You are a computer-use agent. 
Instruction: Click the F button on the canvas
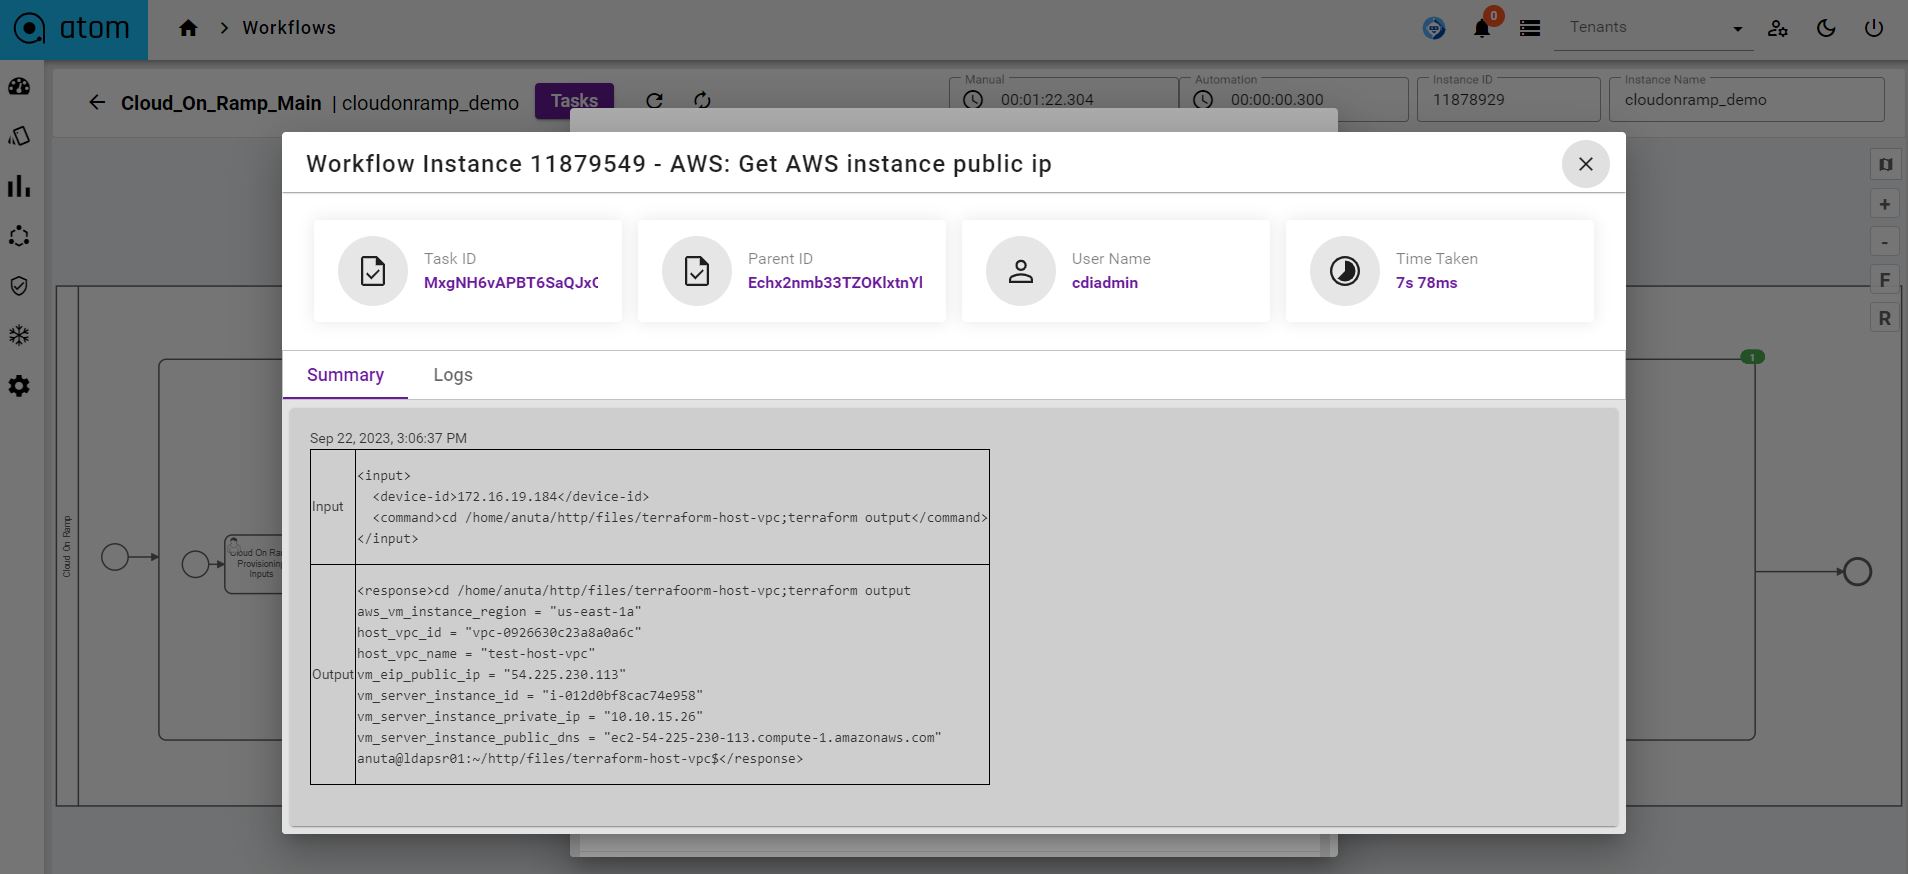coord(1885,280)
